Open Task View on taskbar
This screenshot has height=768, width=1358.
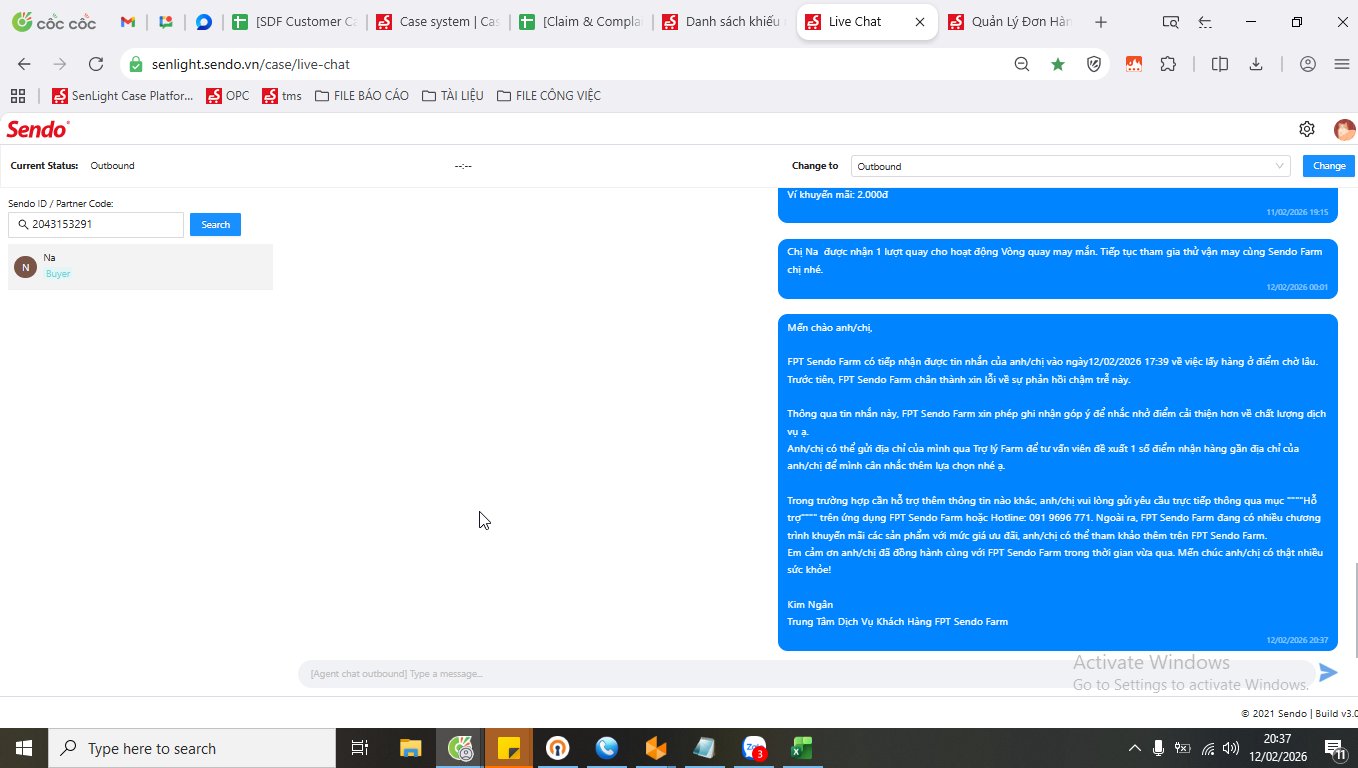[360, 748]
